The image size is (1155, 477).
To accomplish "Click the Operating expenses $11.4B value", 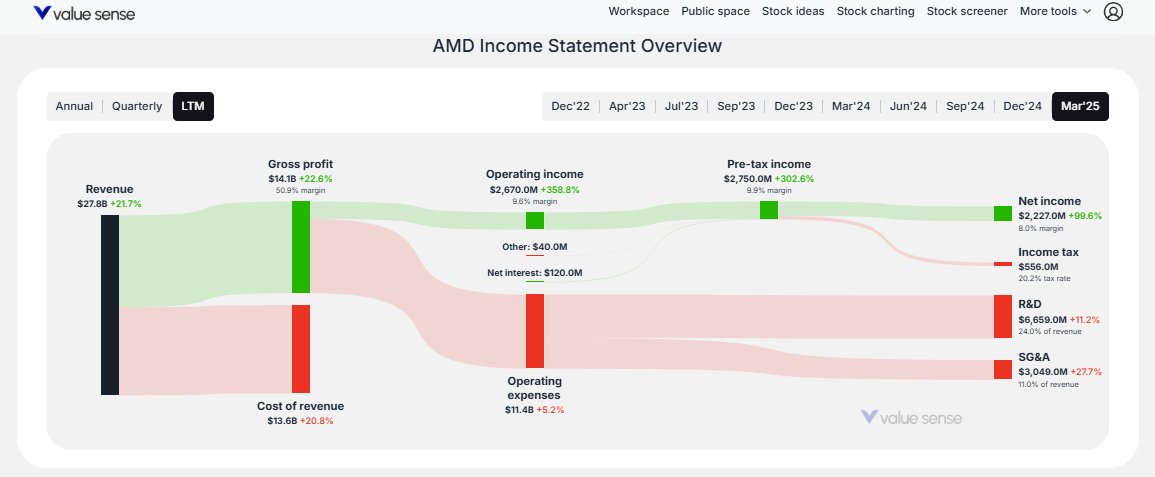I will pyautogui.click(x=519, y=410).
